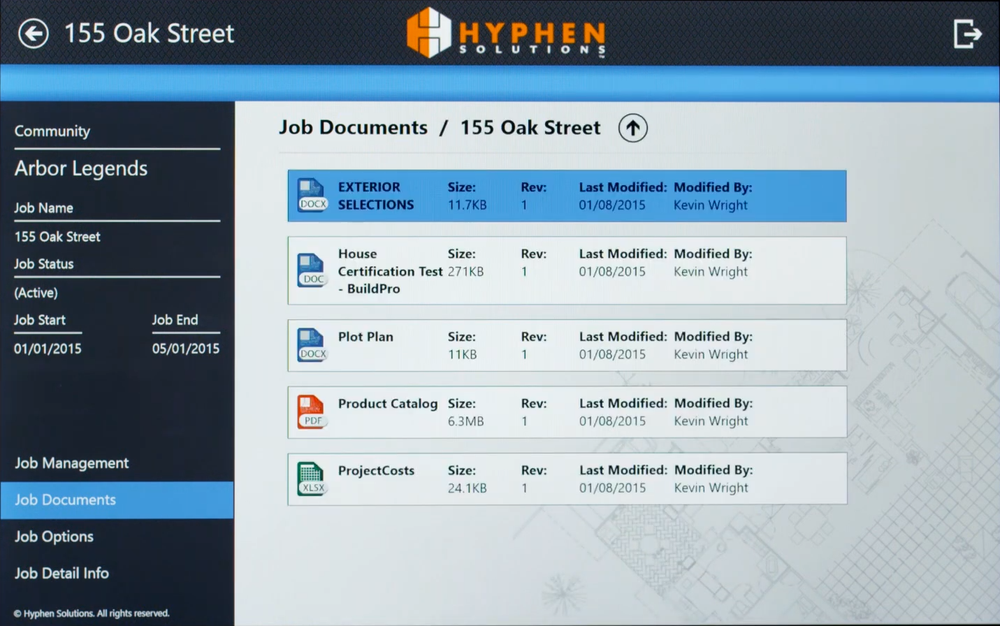This screenshot has width=1000, height=626.
Task: Click the XLSX icon for ProjectCosts
Action: [312, 479]
